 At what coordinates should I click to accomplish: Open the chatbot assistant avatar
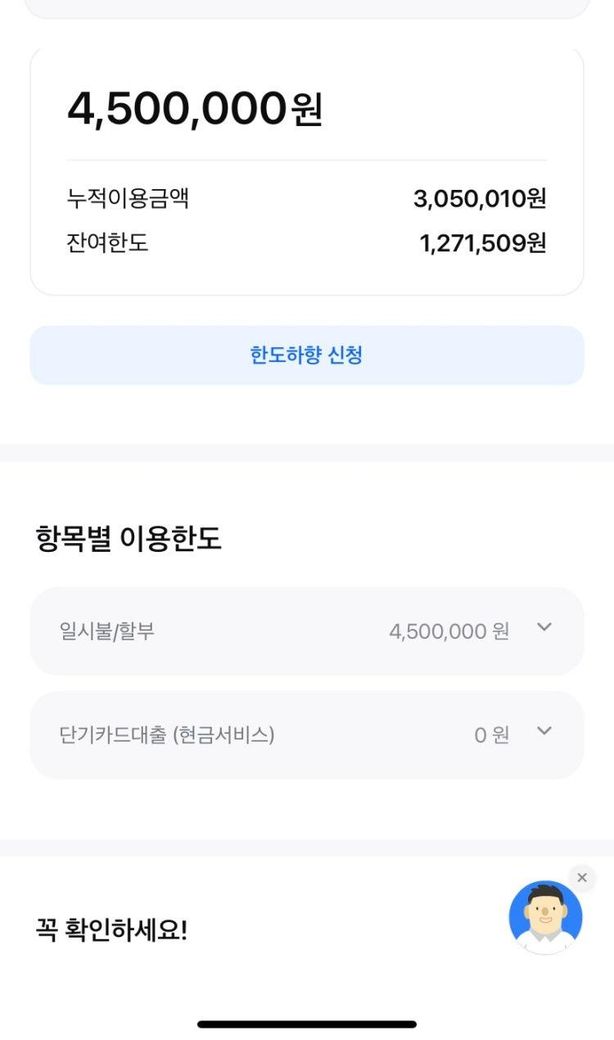(x=545, y=916)
